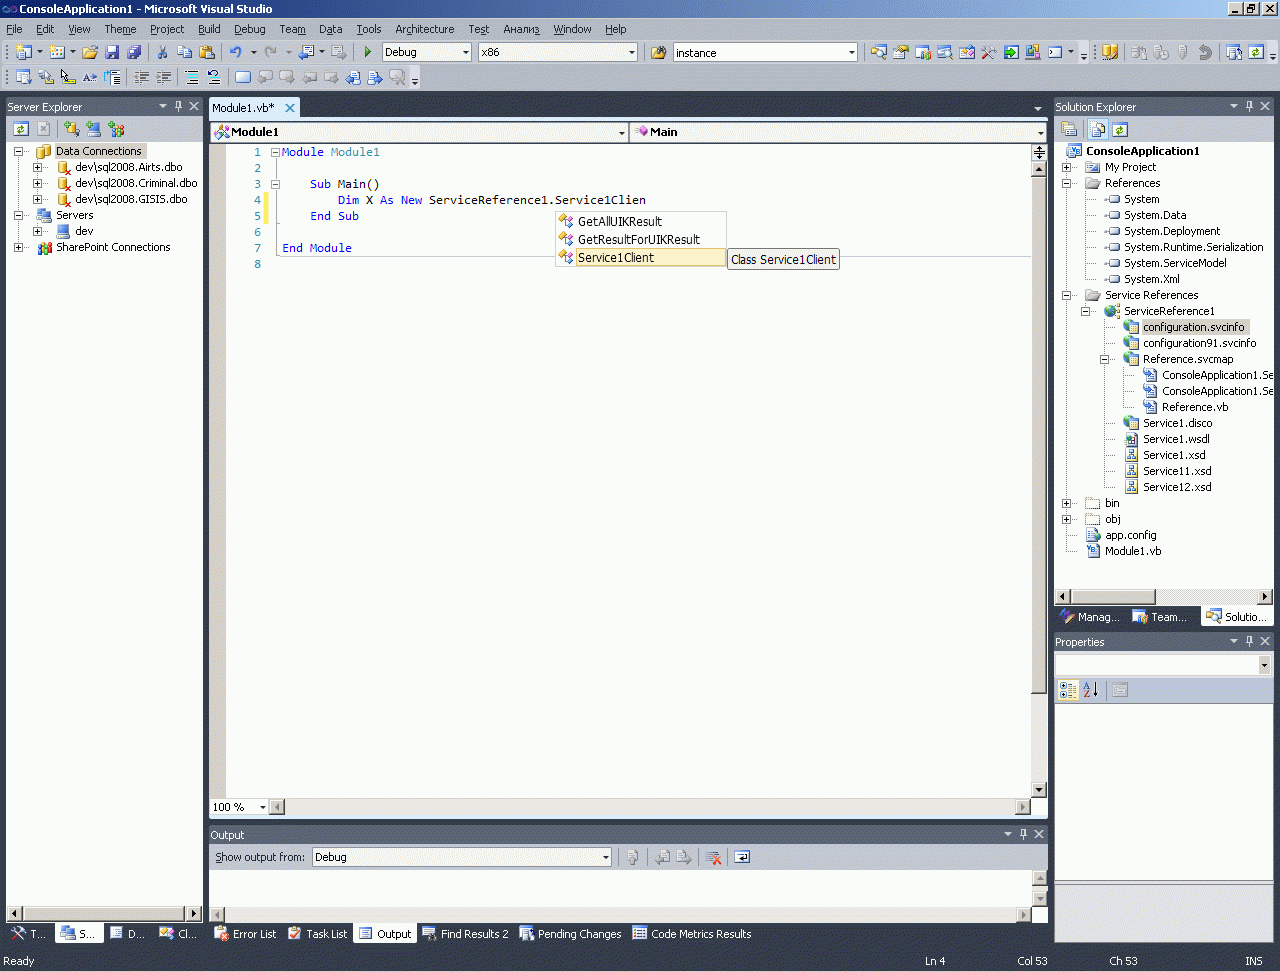This screenshot has width=1280, height=972.
Task: Sort properties alphabetically with A-Z icon
Action: pos(1091,690)
